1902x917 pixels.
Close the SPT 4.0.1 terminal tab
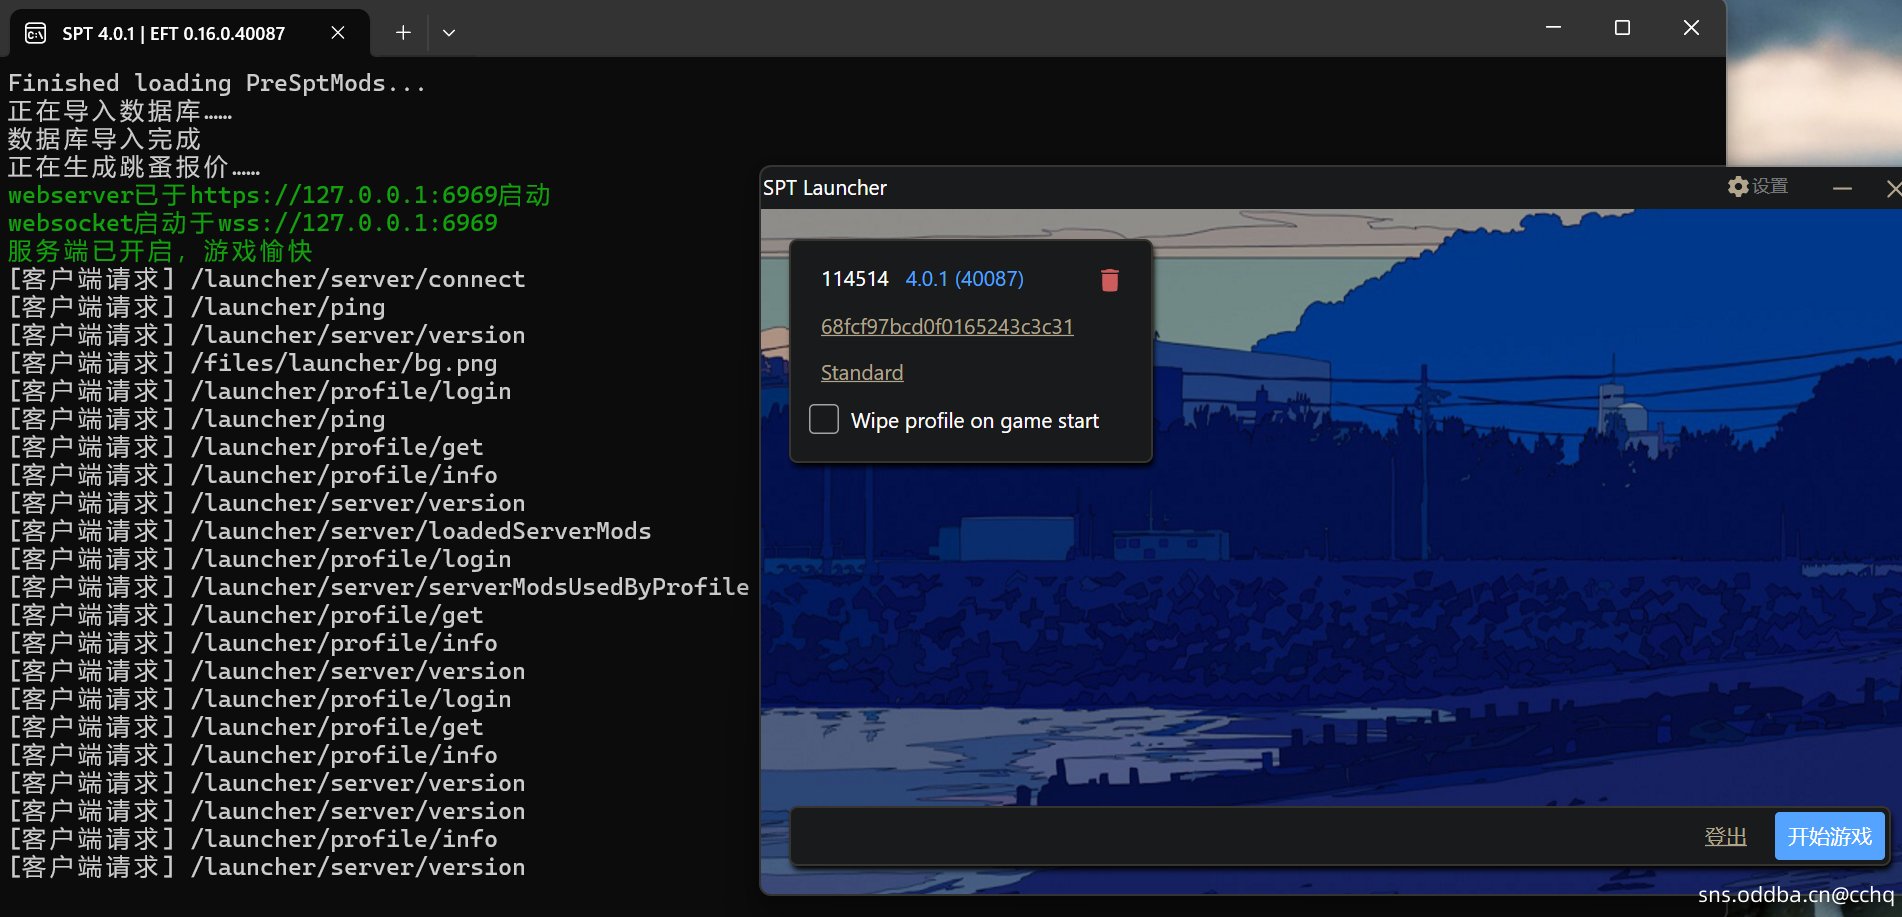338,33
